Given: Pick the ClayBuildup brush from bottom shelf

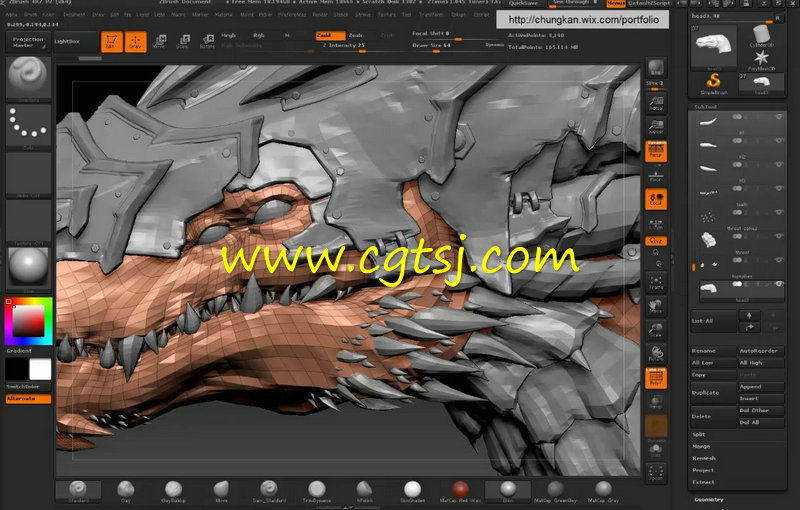Looking at the screenshot, I should click(173, 491).
